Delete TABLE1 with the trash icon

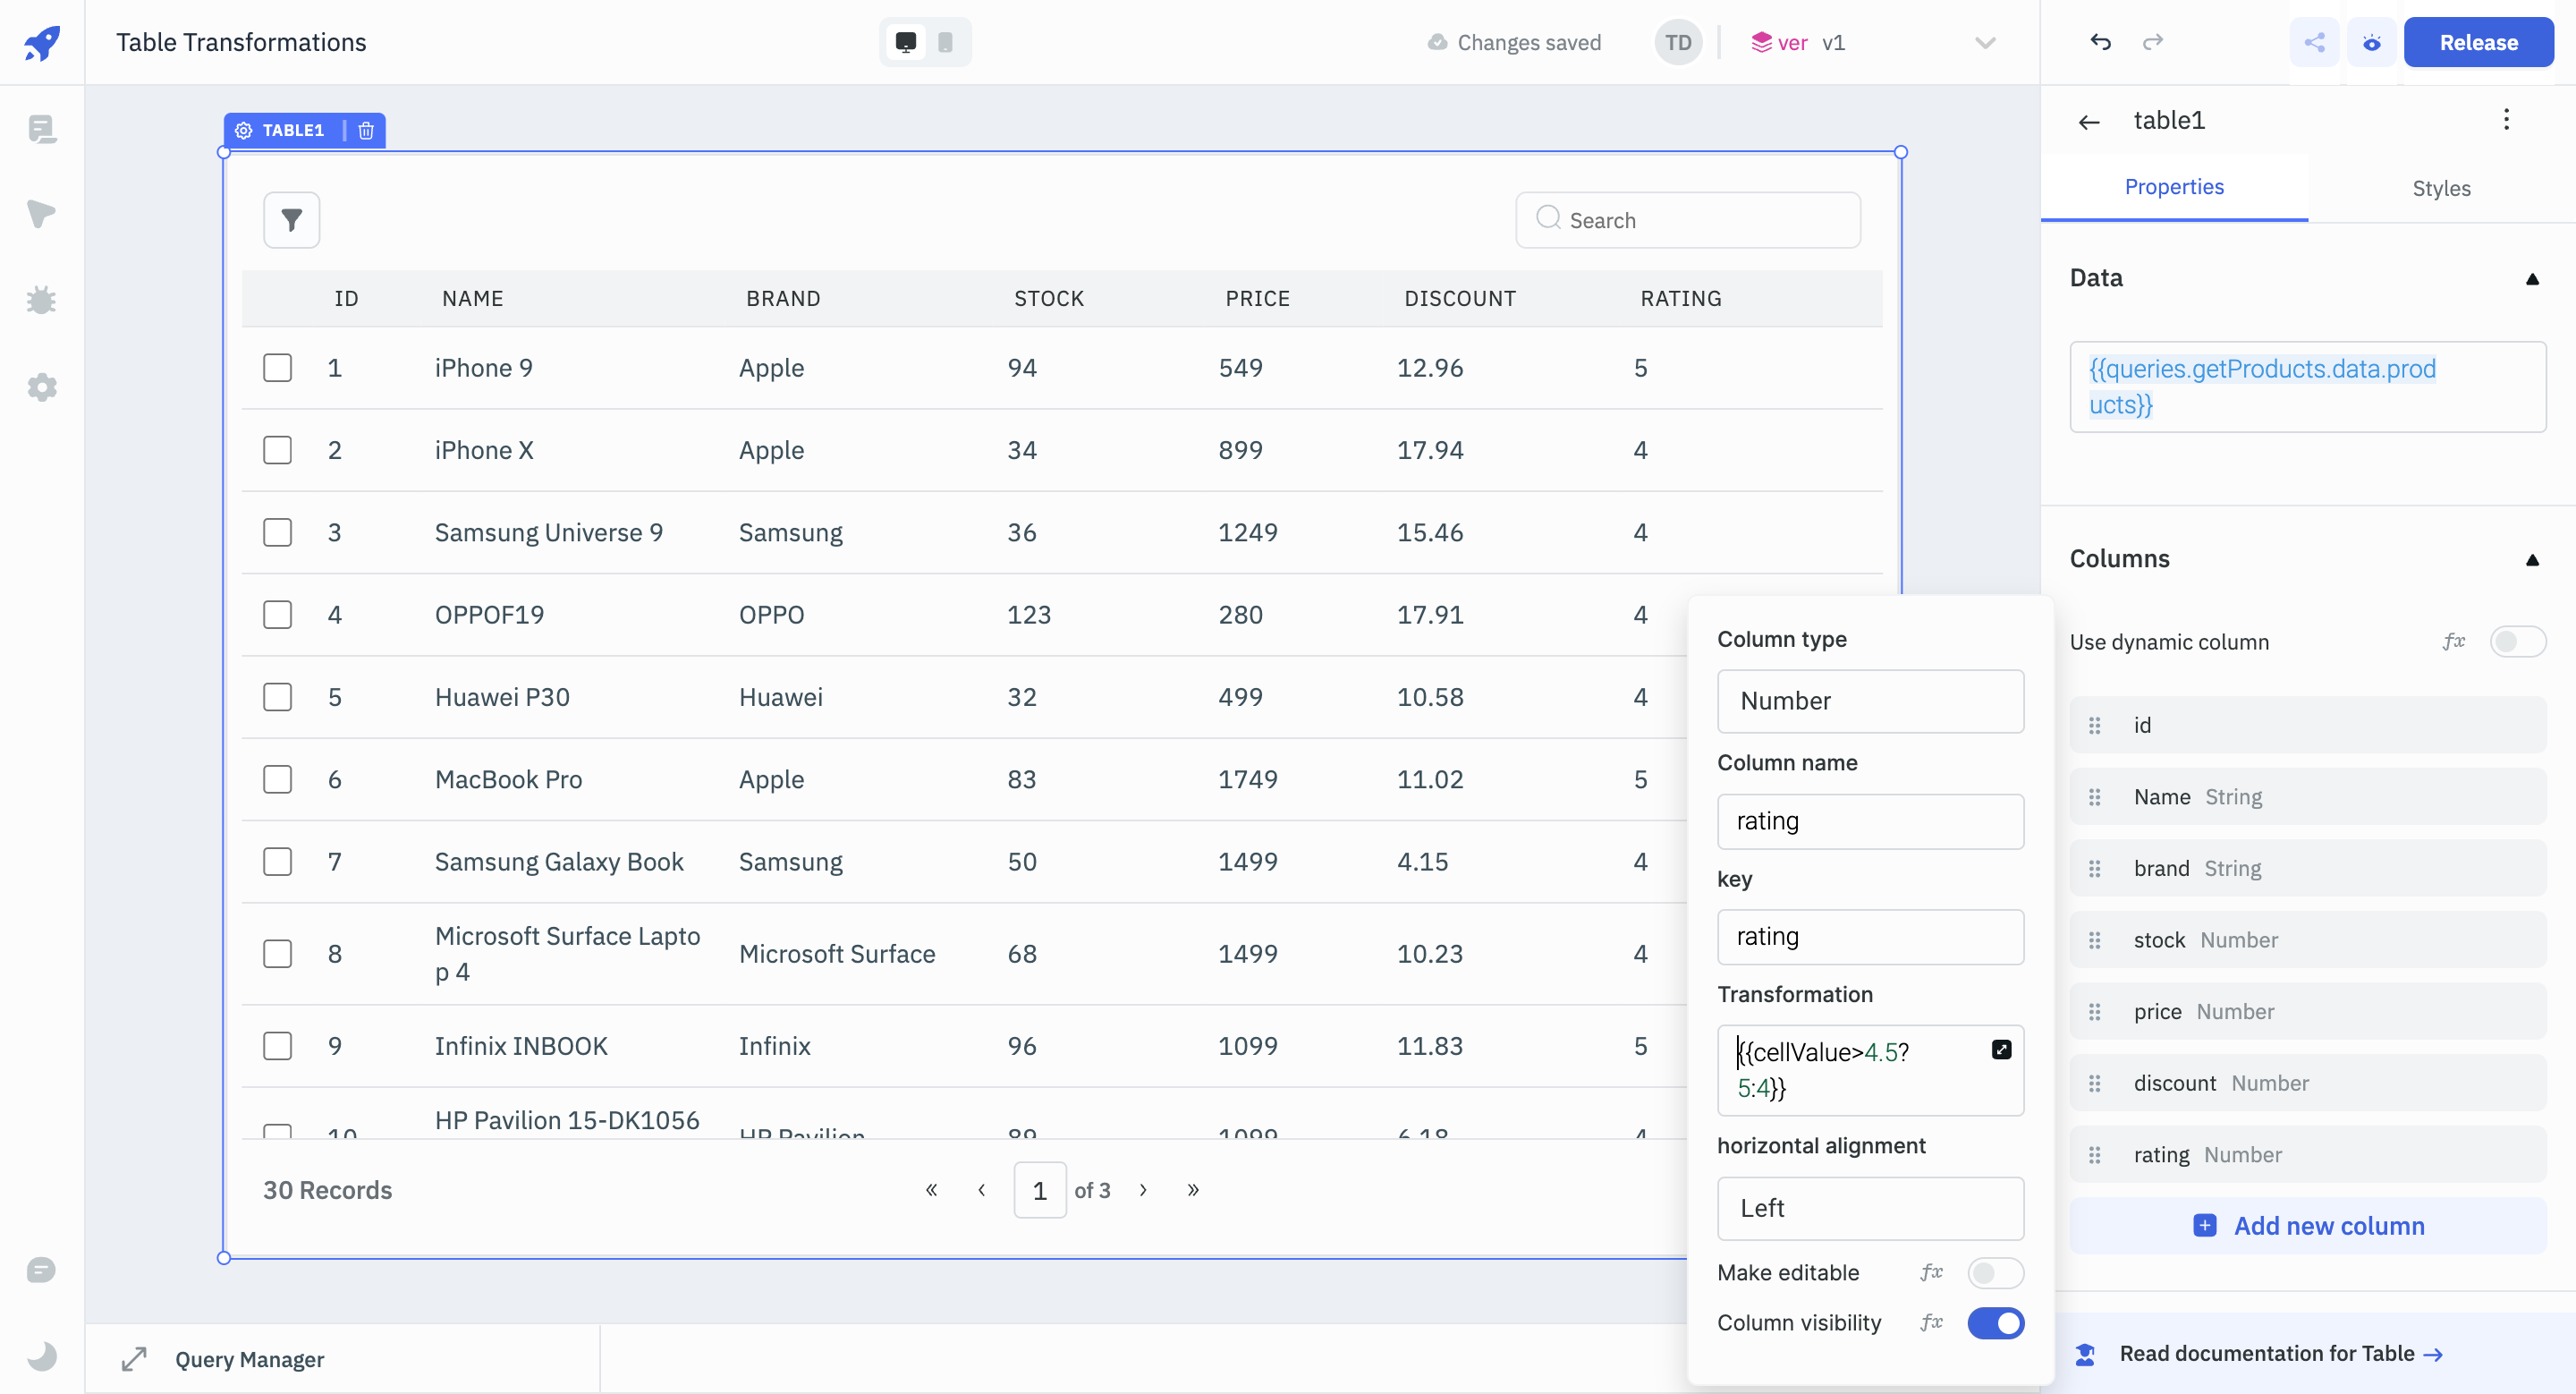[366, 130]
